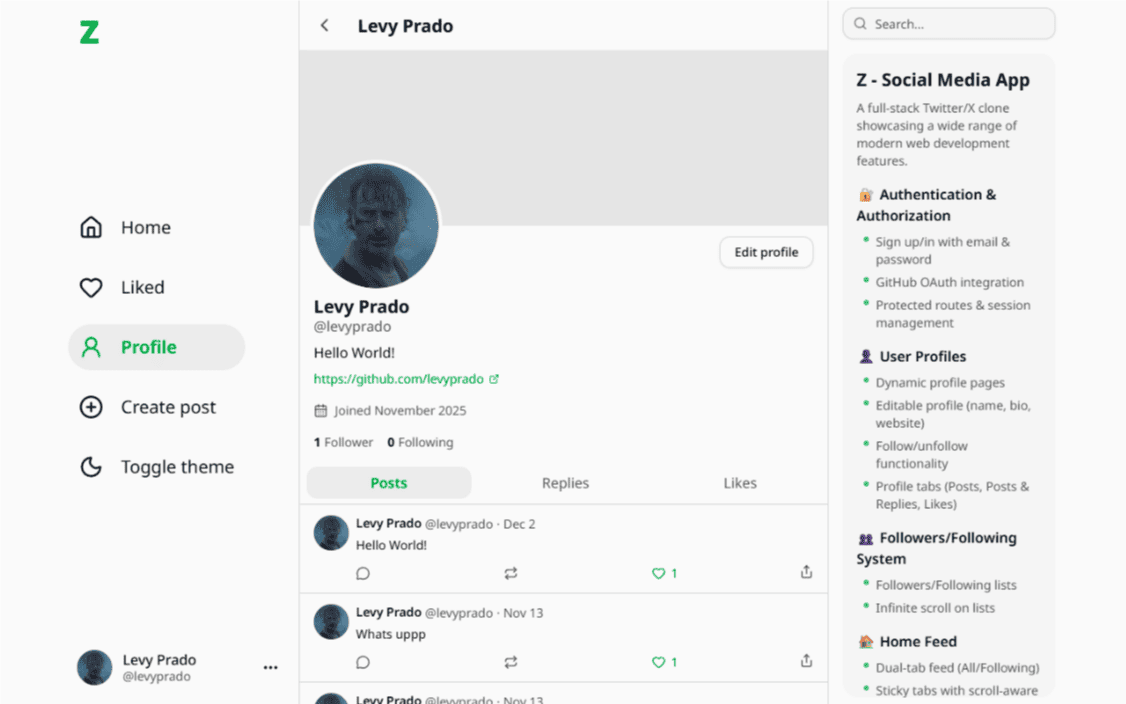Like the Whats uppp post
Viewport: 1126px width, 704px height.
[x=657, y=661]
